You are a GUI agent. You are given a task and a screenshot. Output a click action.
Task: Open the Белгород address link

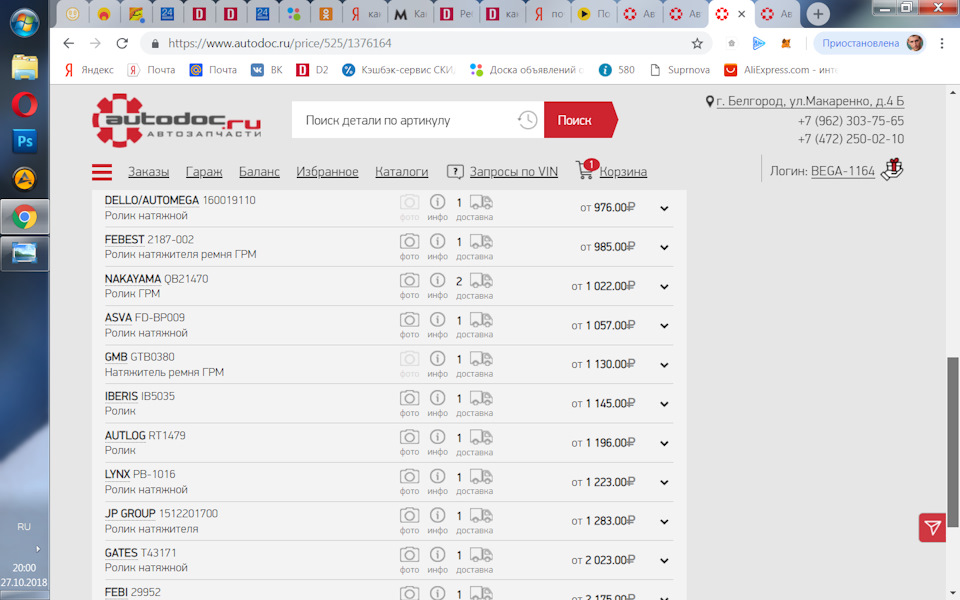click(809, 101)
